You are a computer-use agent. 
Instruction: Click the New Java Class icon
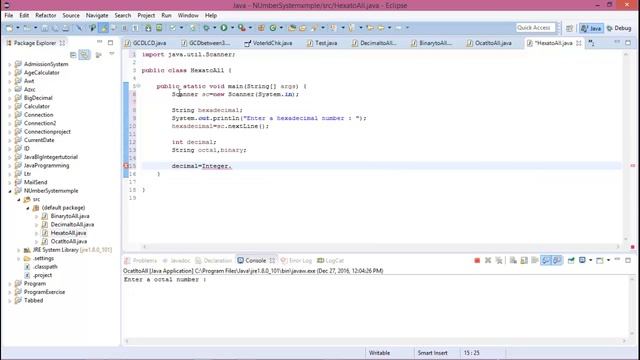tap(273, 28)
